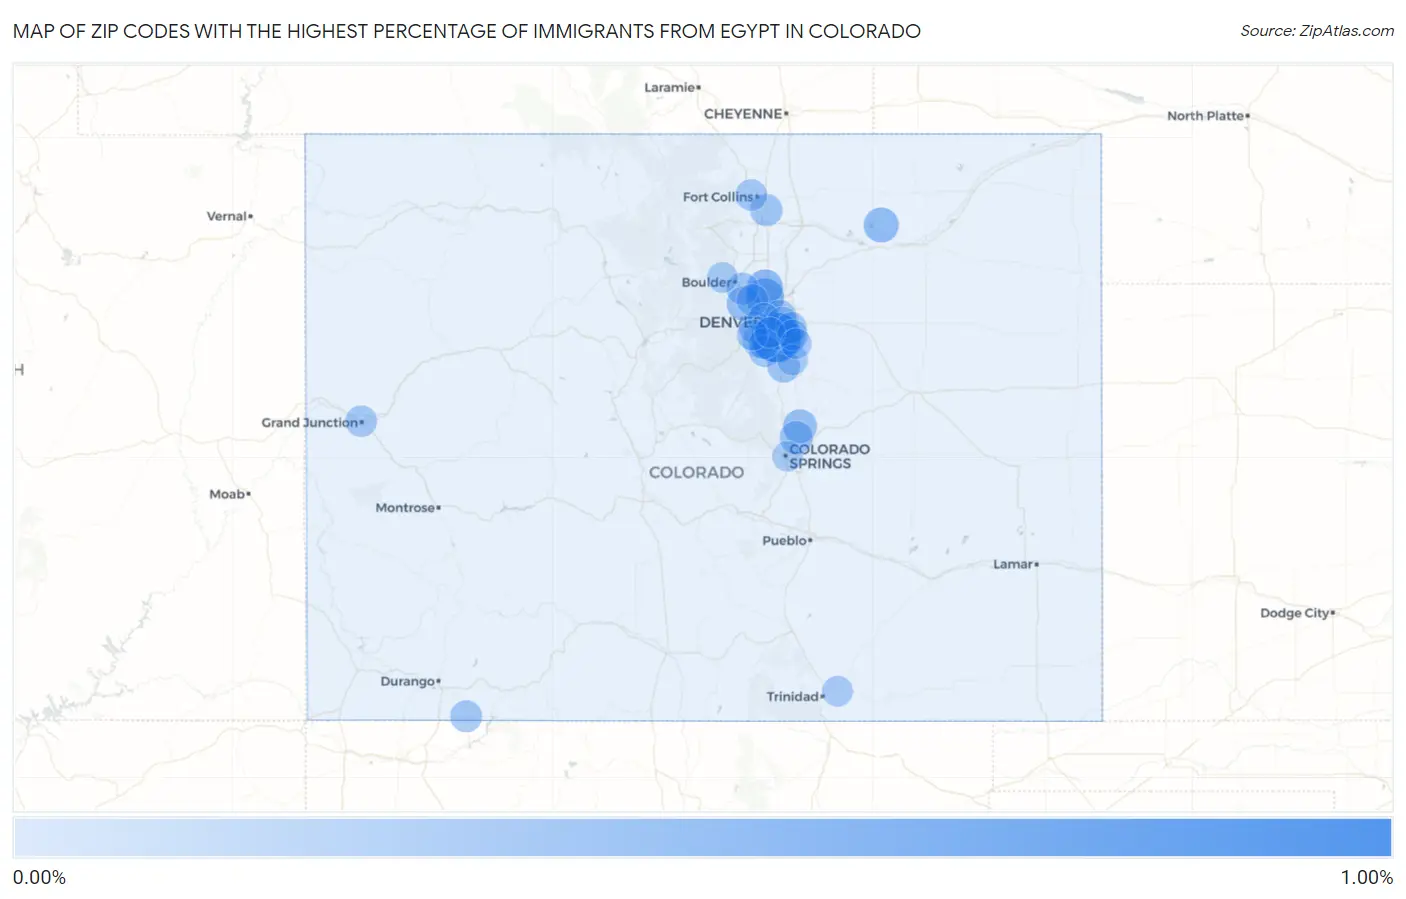Click the Boulder city label
This screenshot has width=1406, height=899.
(x=709, y=283)
